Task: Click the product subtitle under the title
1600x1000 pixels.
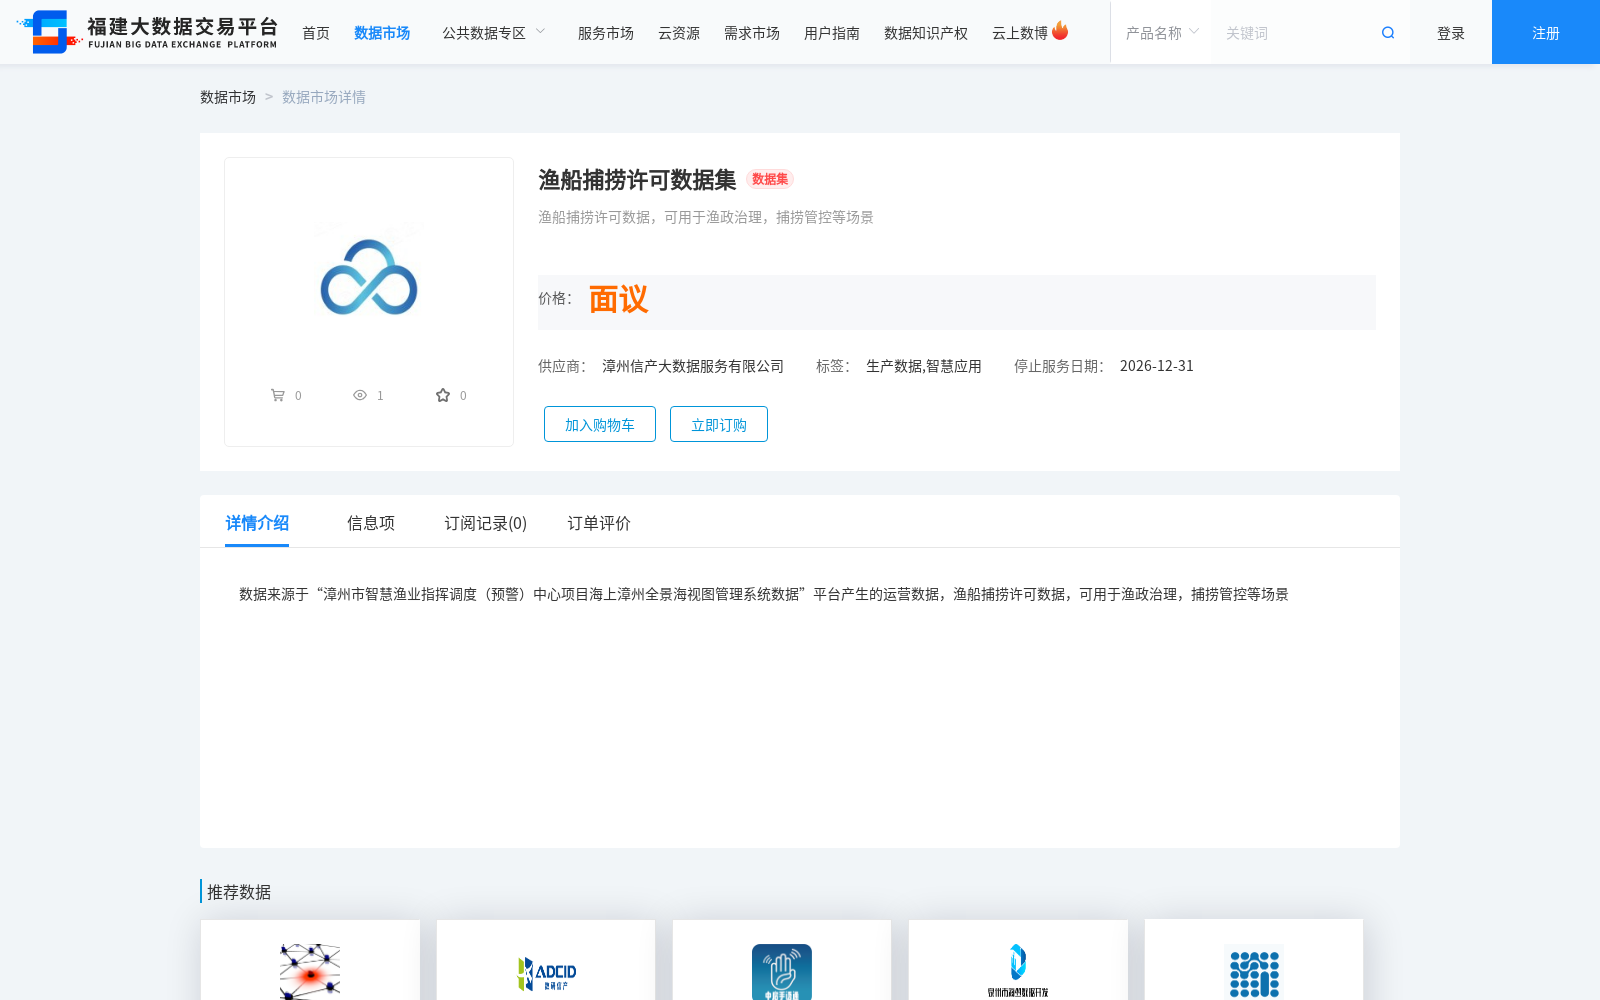Action: click(706, 217)
